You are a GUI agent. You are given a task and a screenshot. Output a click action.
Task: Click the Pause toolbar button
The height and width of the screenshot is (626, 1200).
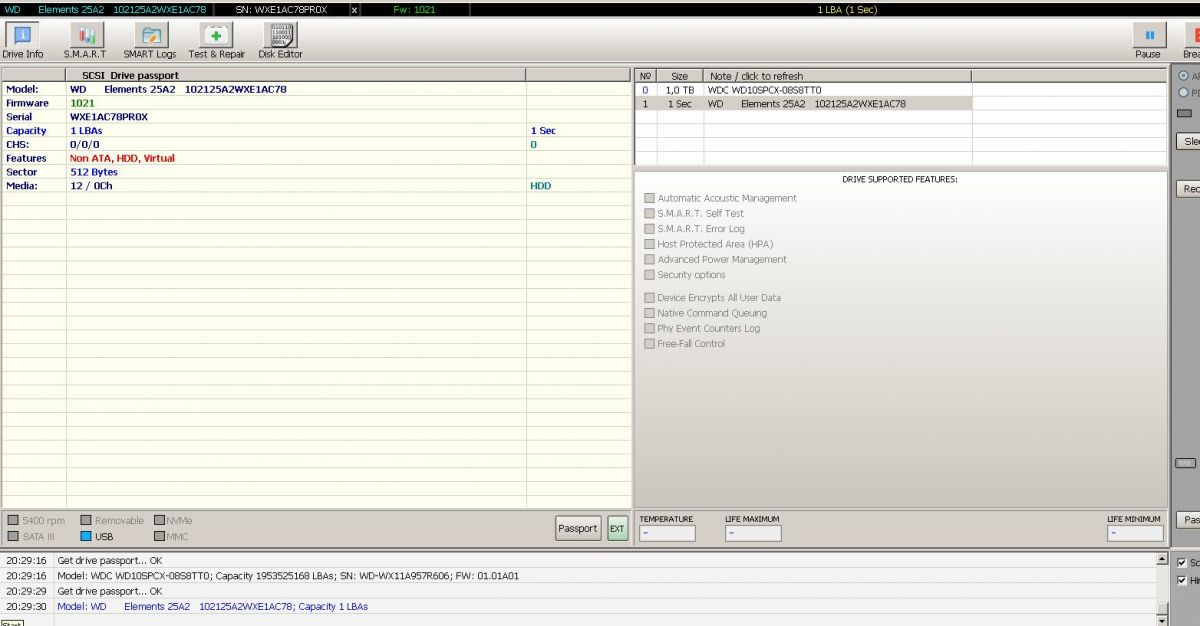[1148, 41]
